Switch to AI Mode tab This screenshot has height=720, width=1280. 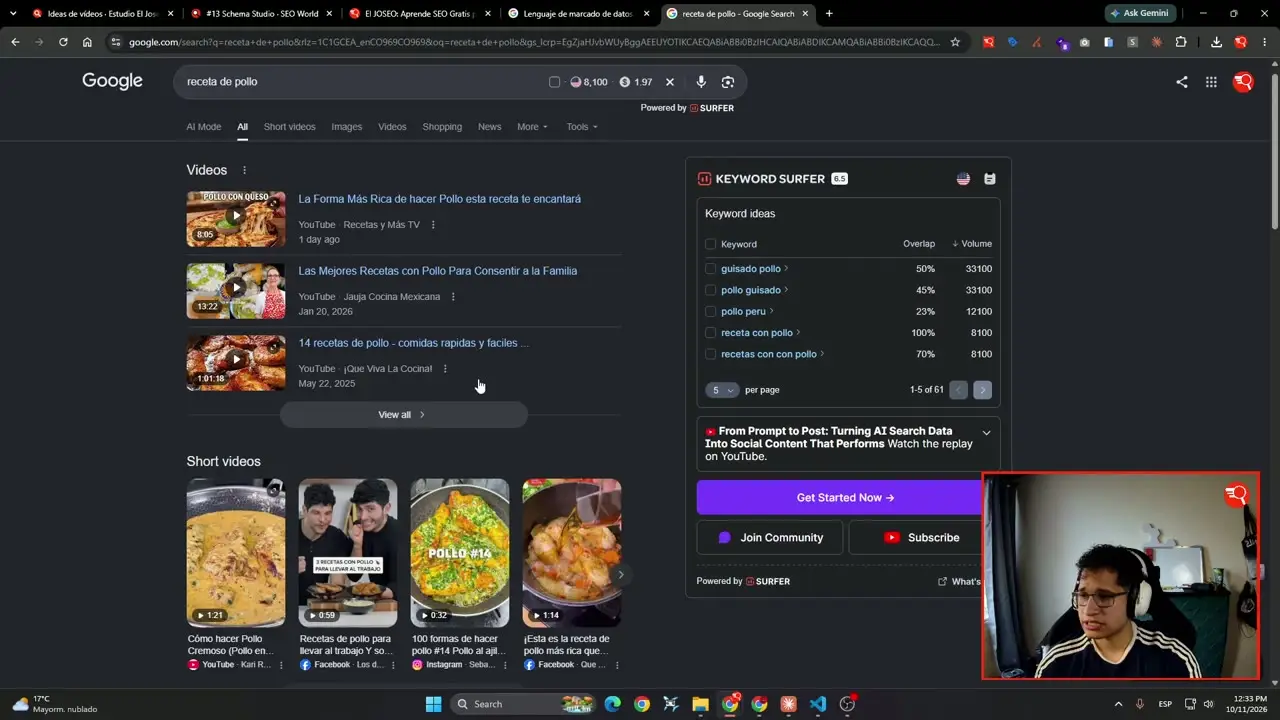tap(203, 127)
